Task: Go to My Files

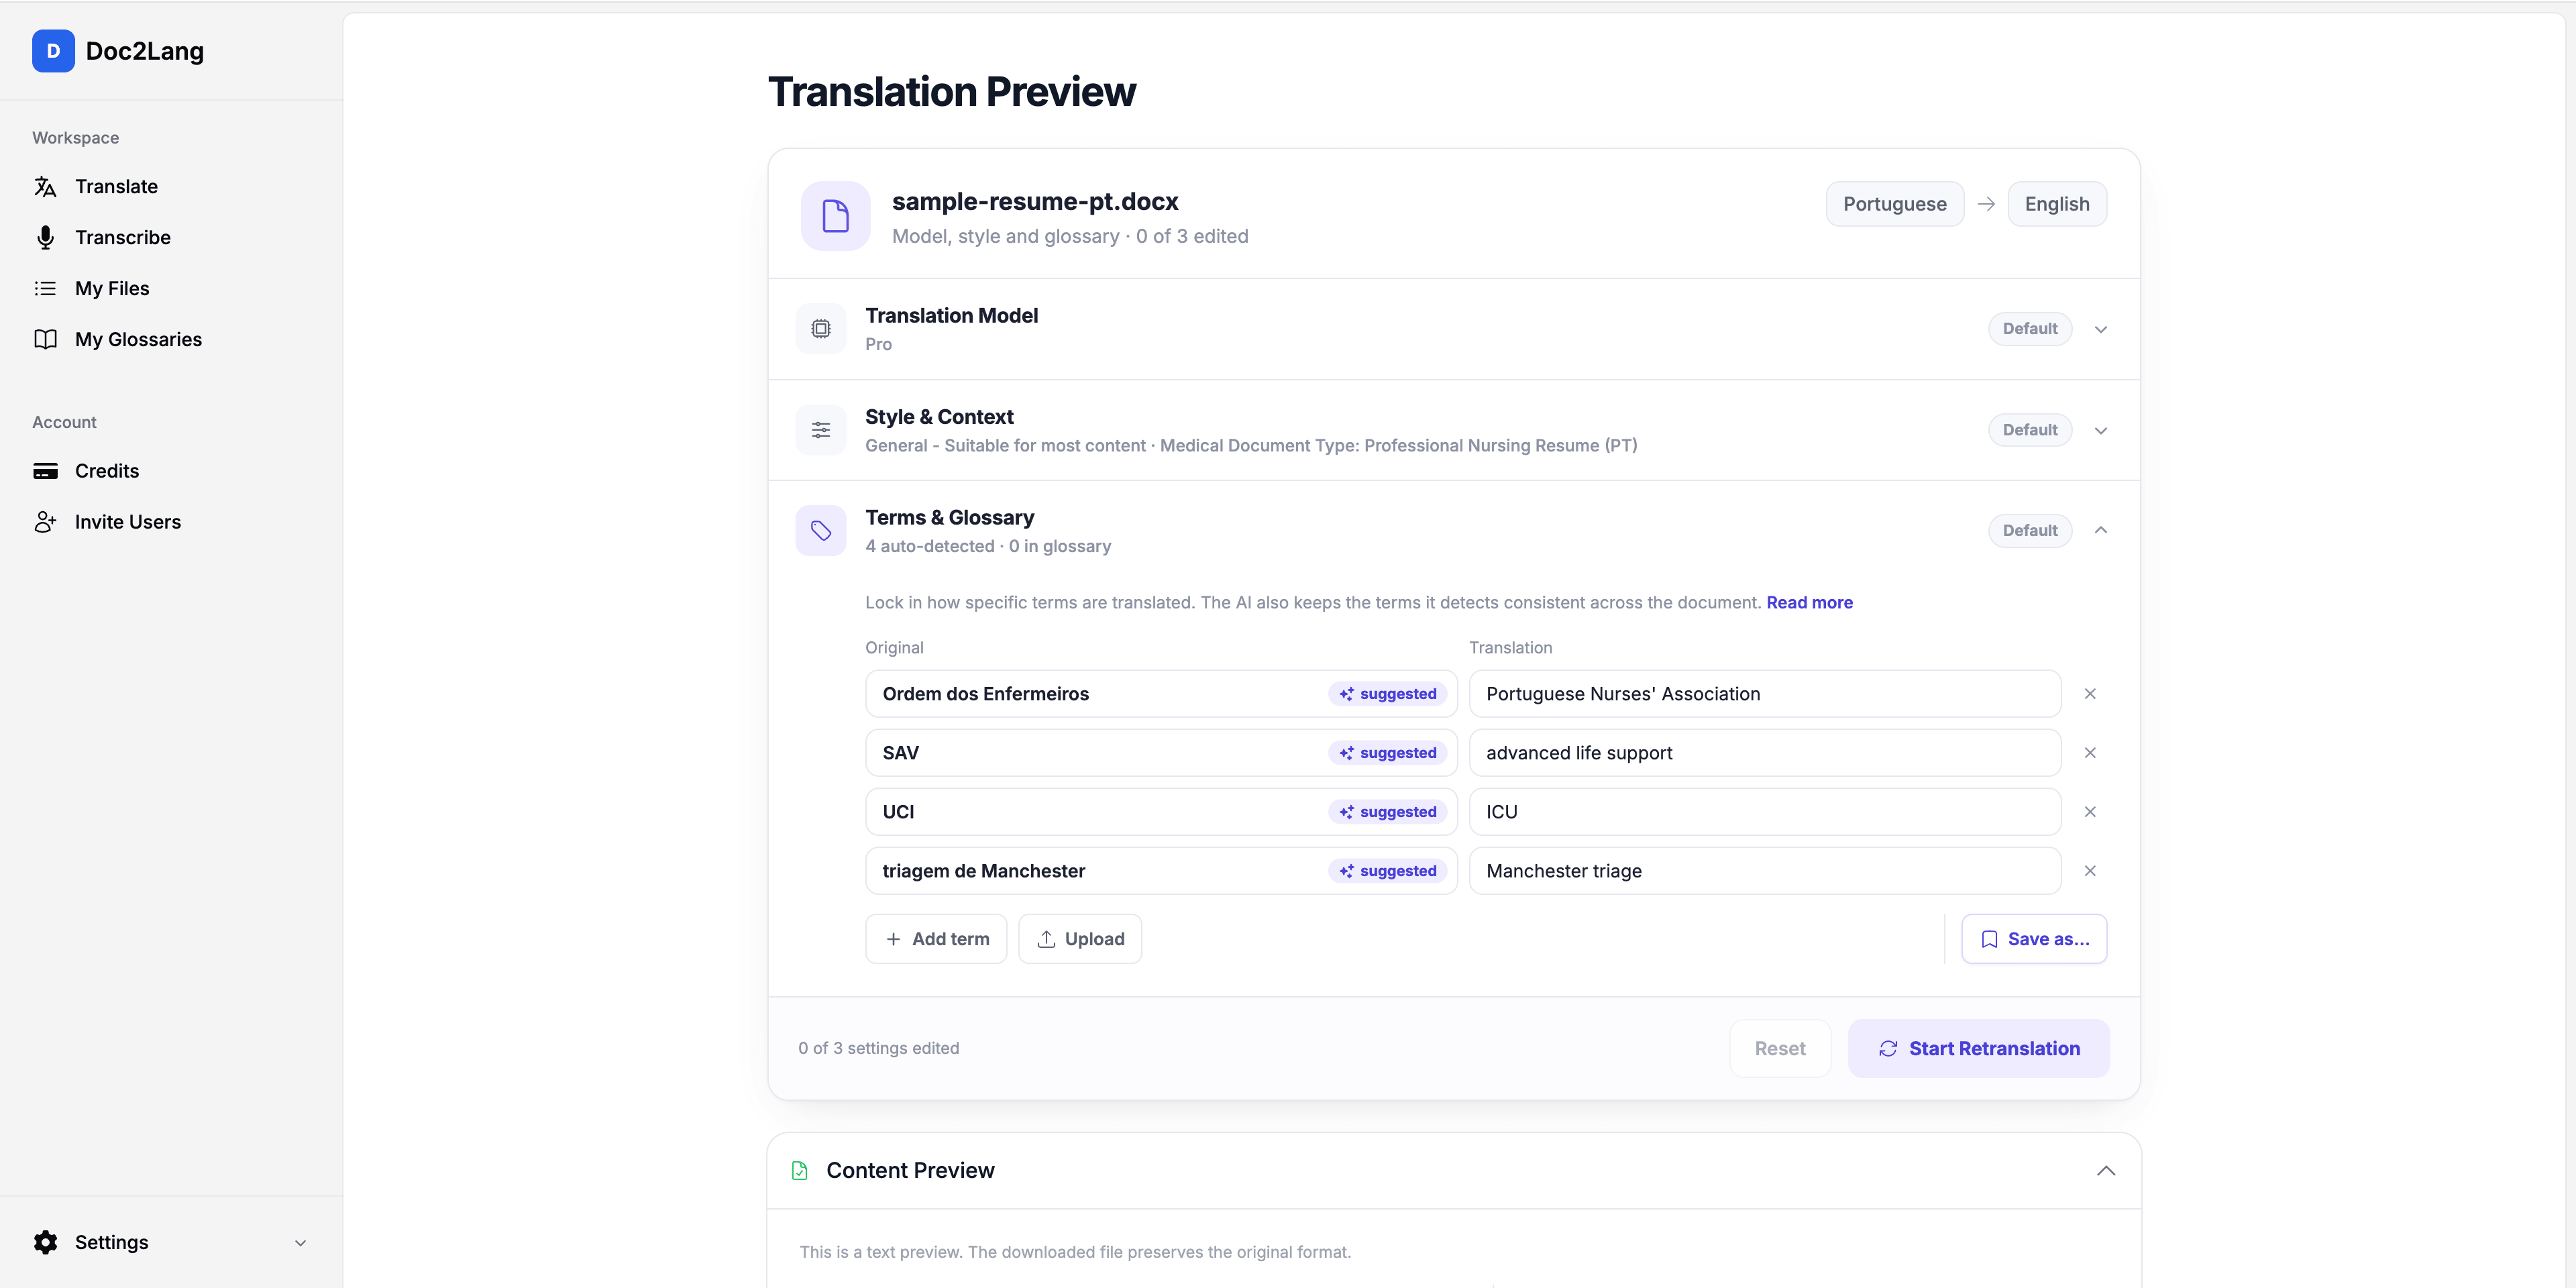Action: 112,289
